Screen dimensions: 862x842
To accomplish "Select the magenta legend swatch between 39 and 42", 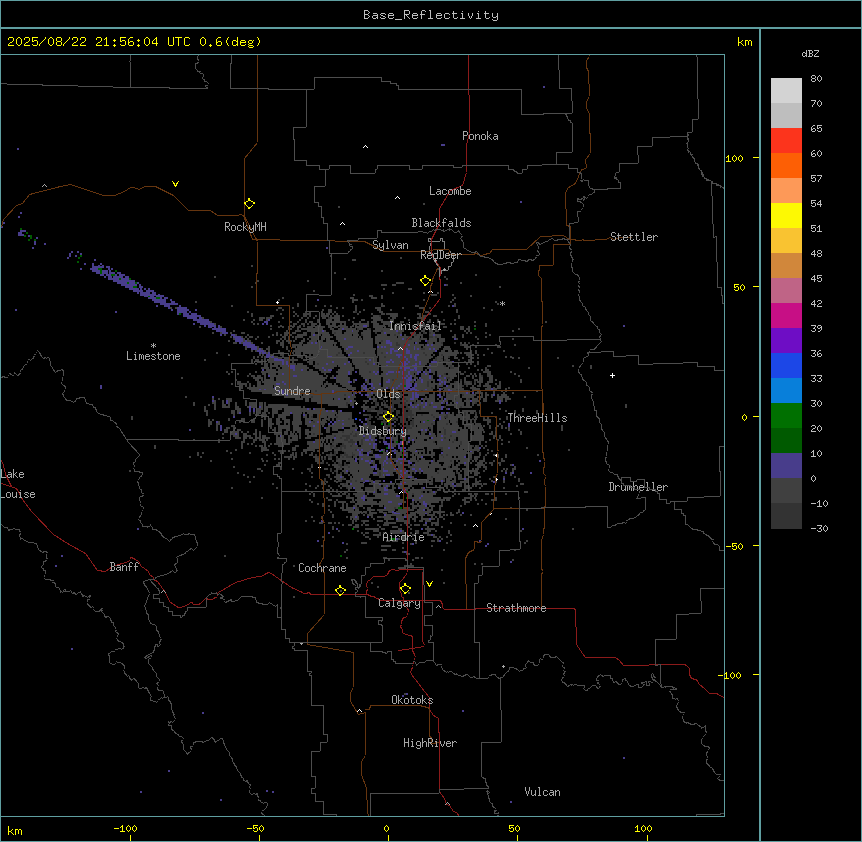I will click(x=786, y=316).
